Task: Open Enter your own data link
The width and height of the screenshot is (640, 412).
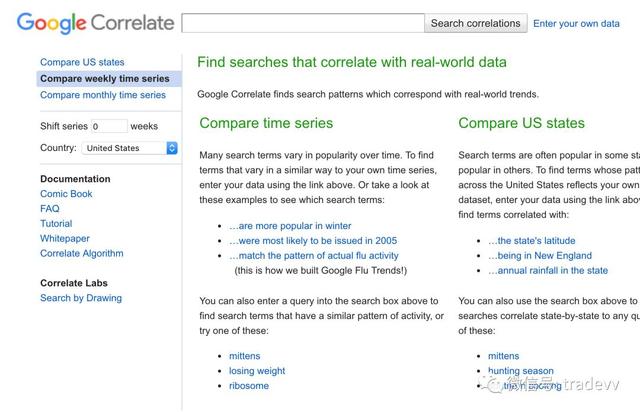Action: [x=576, y=24]
